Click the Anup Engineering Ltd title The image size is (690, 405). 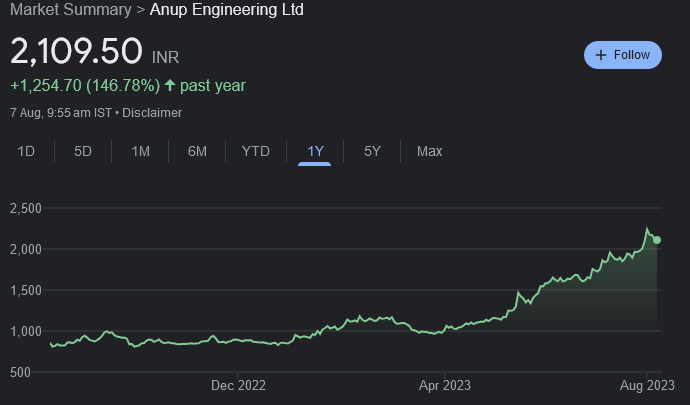pyautogui.click(x=227, y=10)
